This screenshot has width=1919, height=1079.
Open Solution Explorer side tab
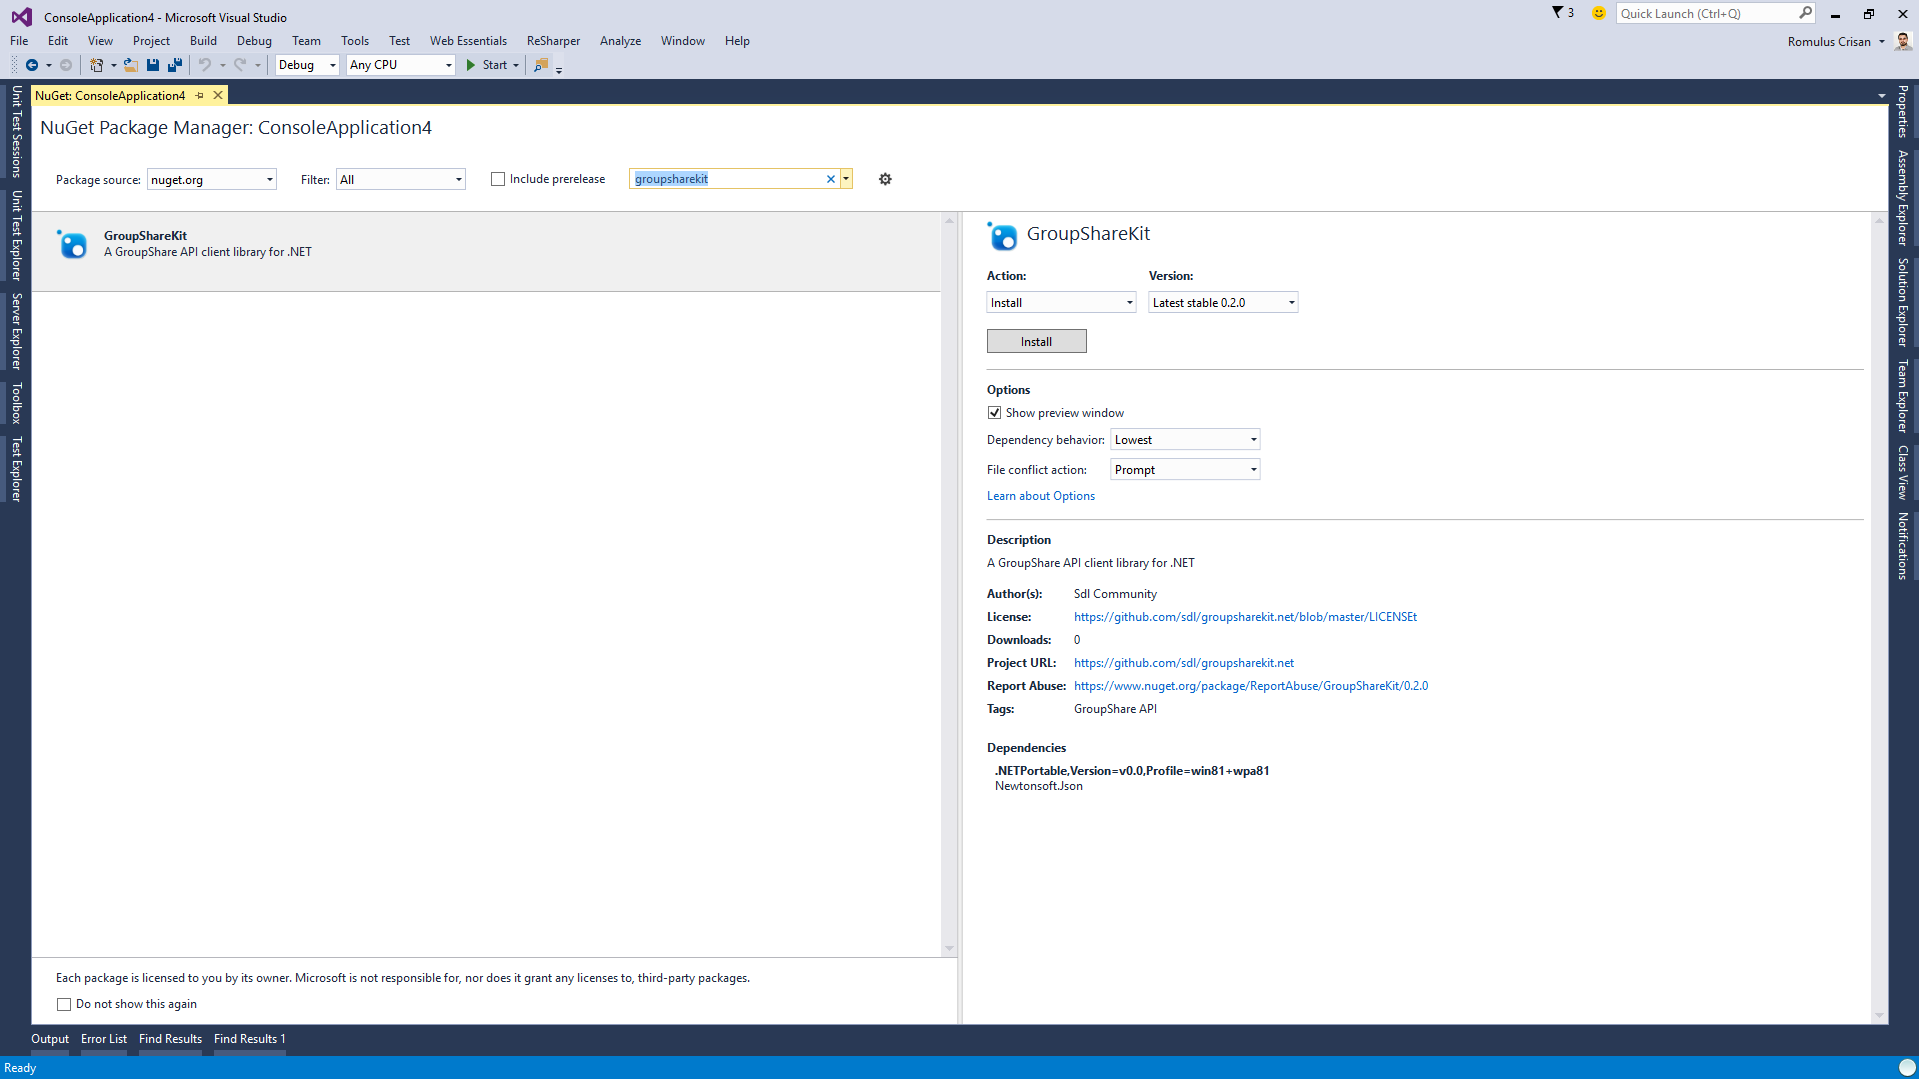click(1903, 302)
